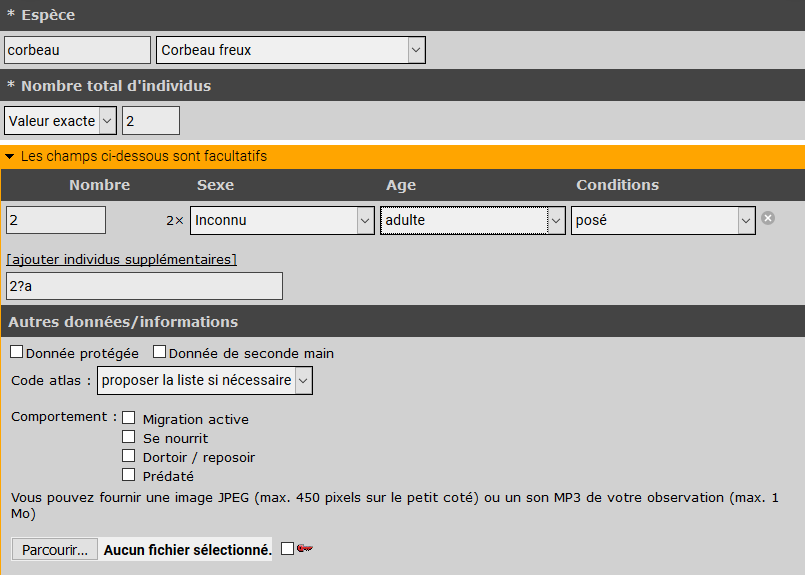Enable Donnée de seconde main
The image size is (805, 575).
[160, 352]
